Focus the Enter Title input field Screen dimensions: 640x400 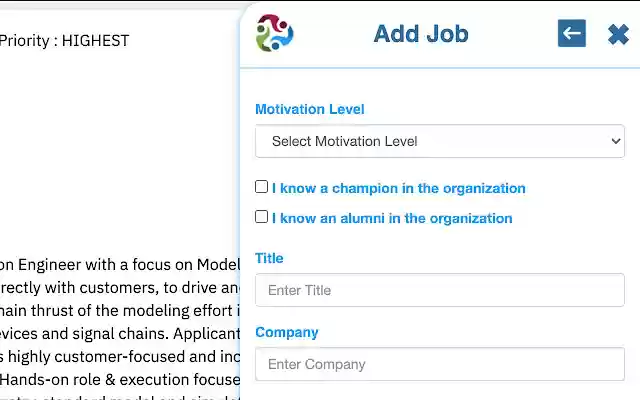(x=440, y=290)
